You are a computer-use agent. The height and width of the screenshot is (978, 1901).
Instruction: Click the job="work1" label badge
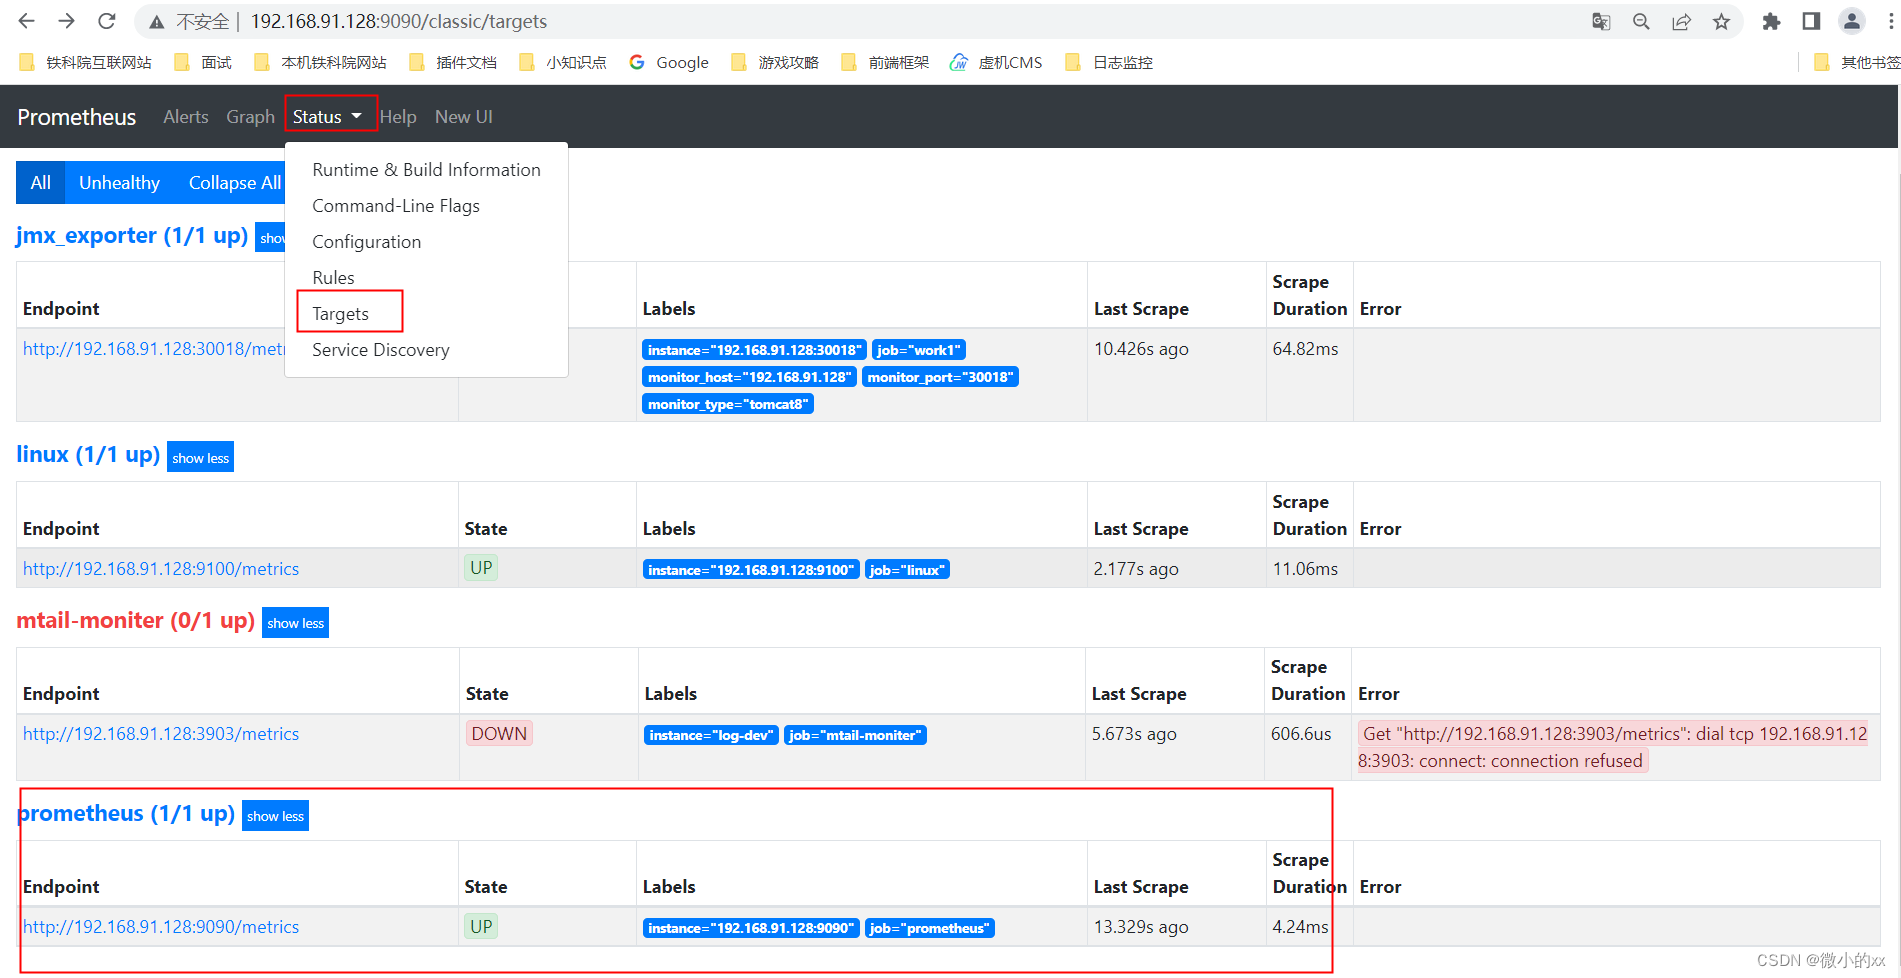tap(919, 350)
